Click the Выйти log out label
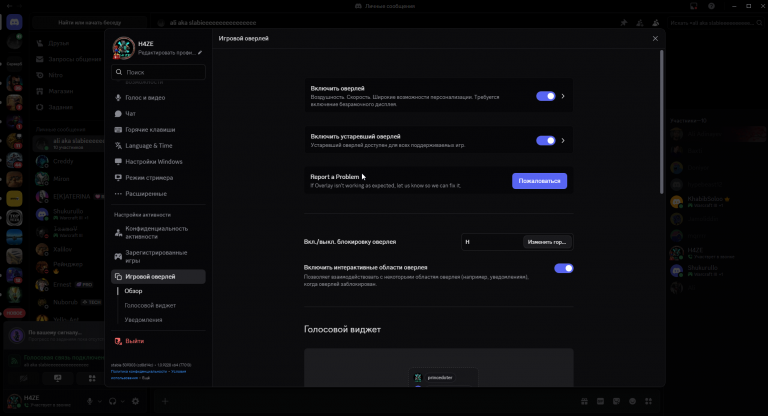The height and width of the screenshot is (416, 768). [135, 341]
